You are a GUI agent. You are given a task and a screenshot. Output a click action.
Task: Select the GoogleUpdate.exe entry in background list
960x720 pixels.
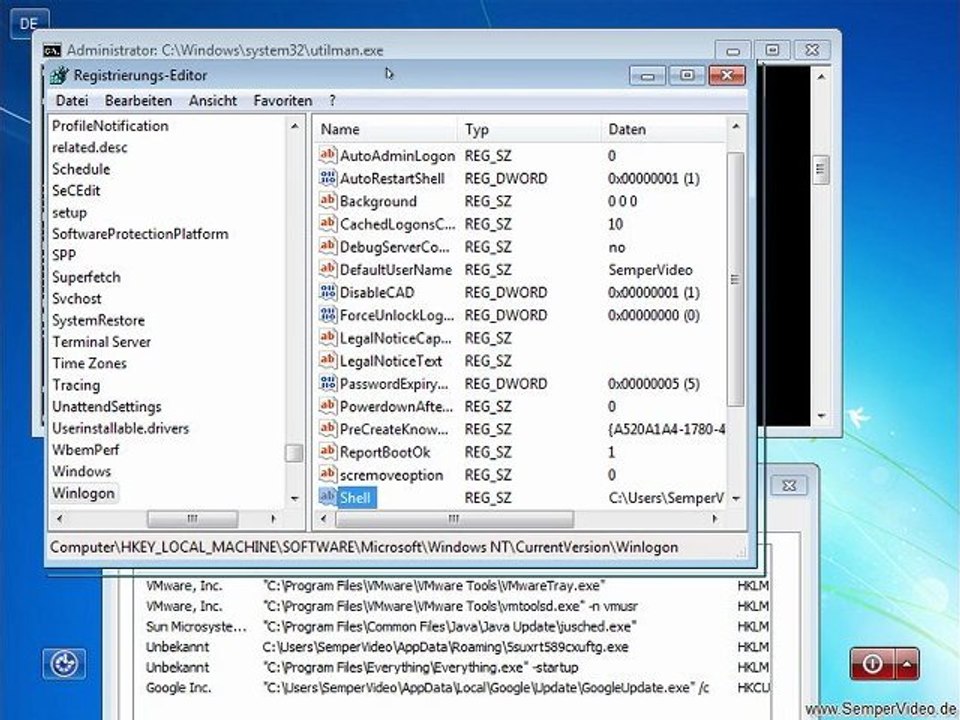coord(456,688)
